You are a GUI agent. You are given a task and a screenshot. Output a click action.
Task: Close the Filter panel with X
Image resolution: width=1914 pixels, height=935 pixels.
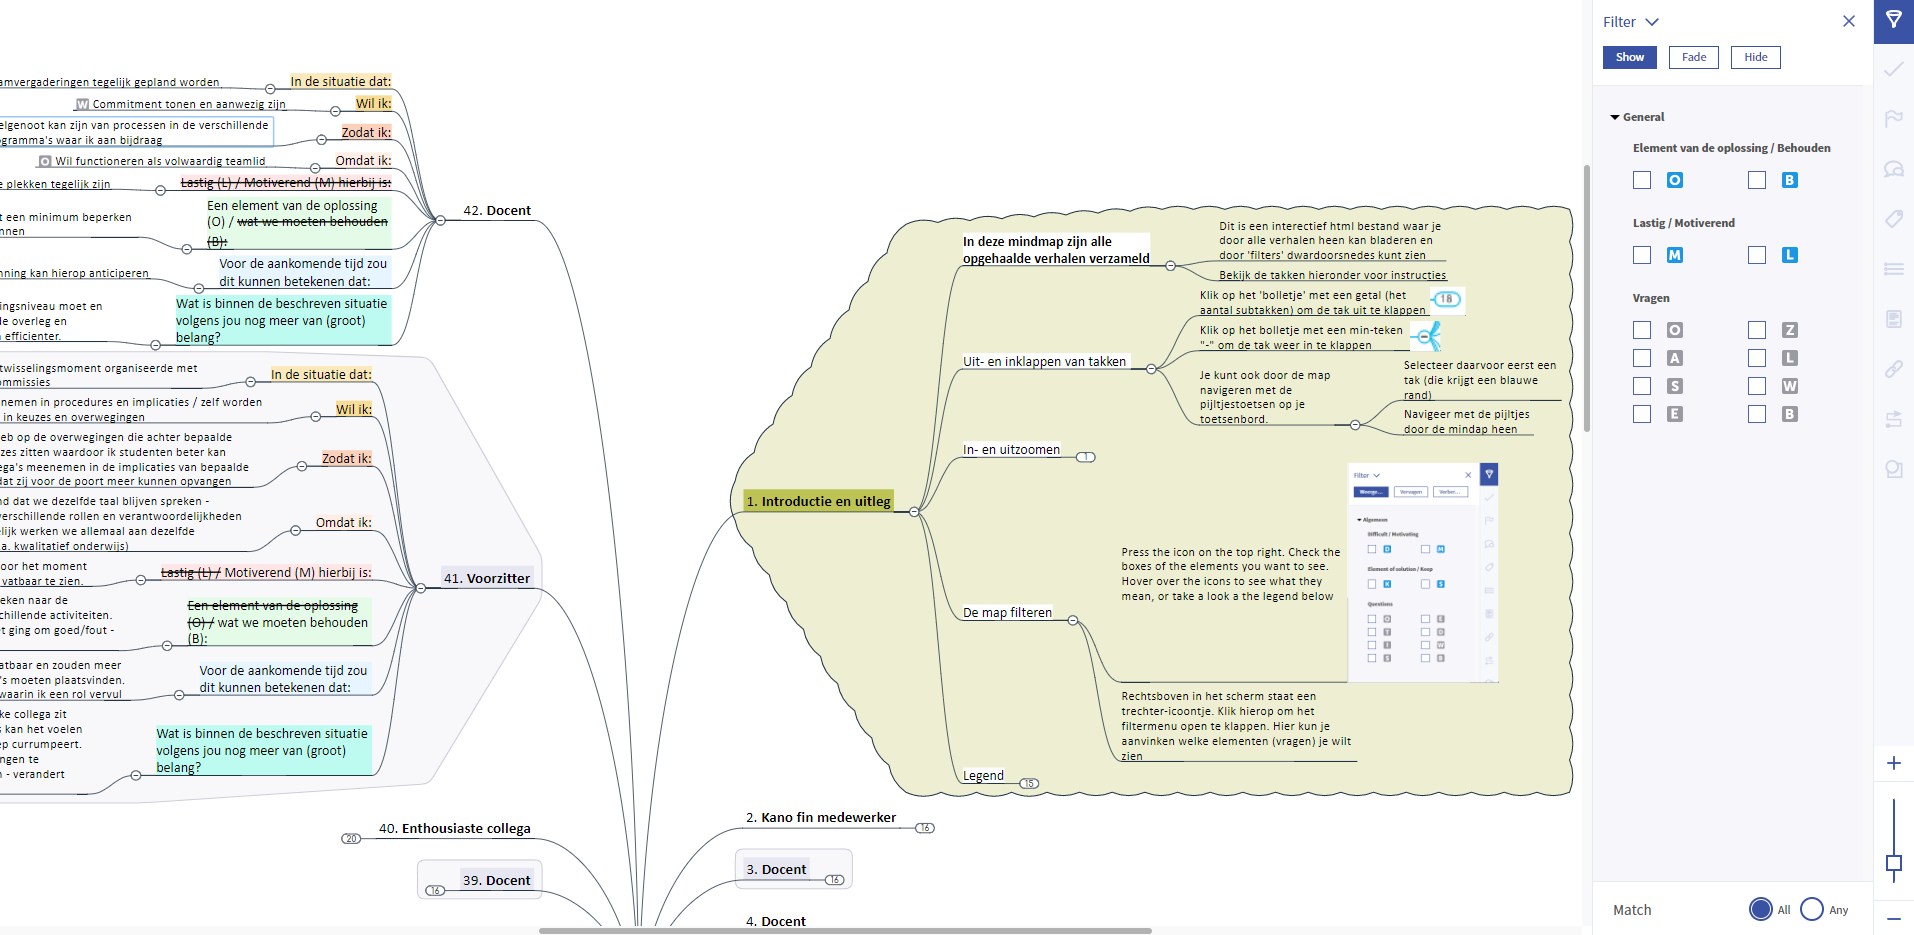[x=1849, y=21]
